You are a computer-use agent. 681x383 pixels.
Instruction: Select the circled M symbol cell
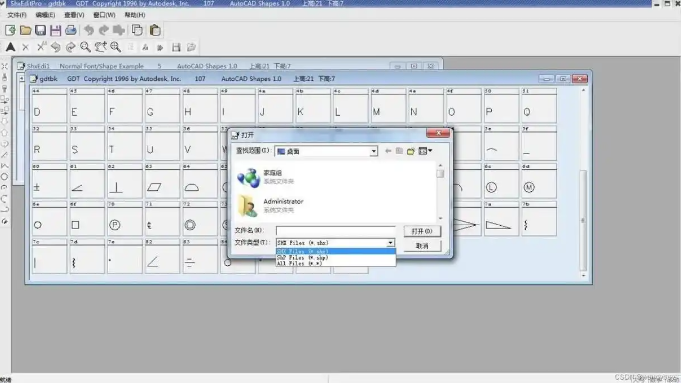(x=539, y=182)
